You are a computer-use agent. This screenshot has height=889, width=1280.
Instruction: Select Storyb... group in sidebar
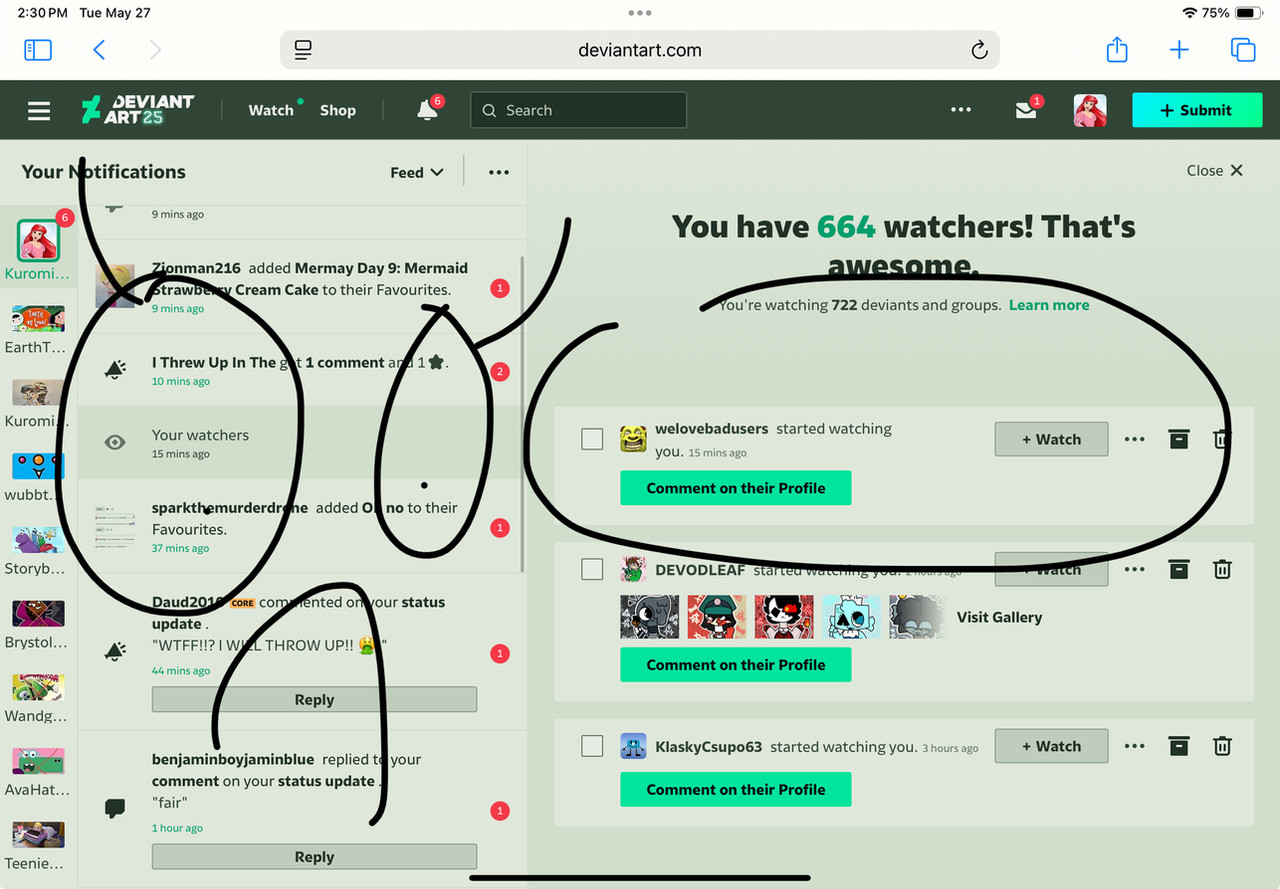(39, 551)
